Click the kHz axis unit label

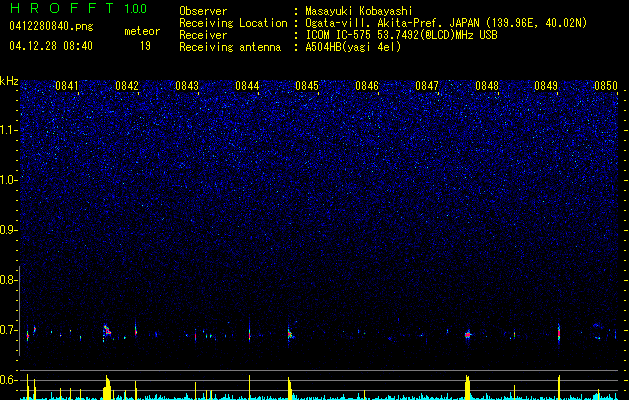click(x=9, y=81)
